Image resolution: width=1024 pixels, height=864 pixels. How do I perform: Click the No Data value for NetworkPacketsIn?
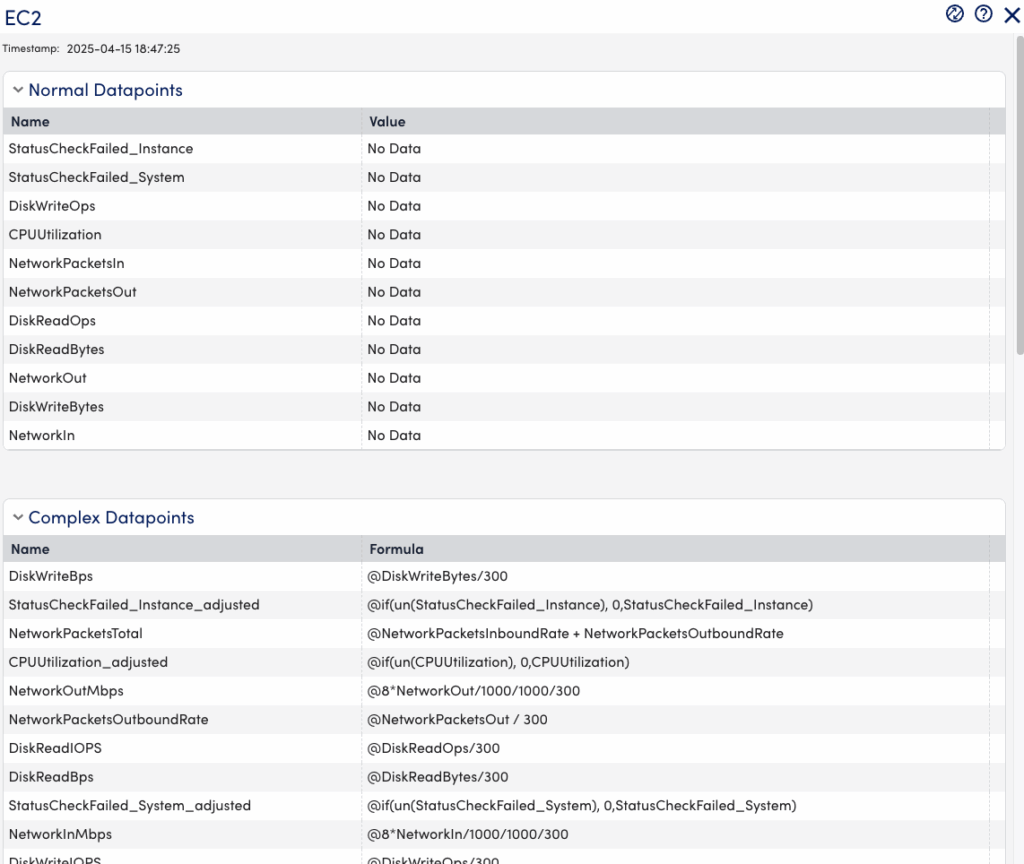click(394, 264)
